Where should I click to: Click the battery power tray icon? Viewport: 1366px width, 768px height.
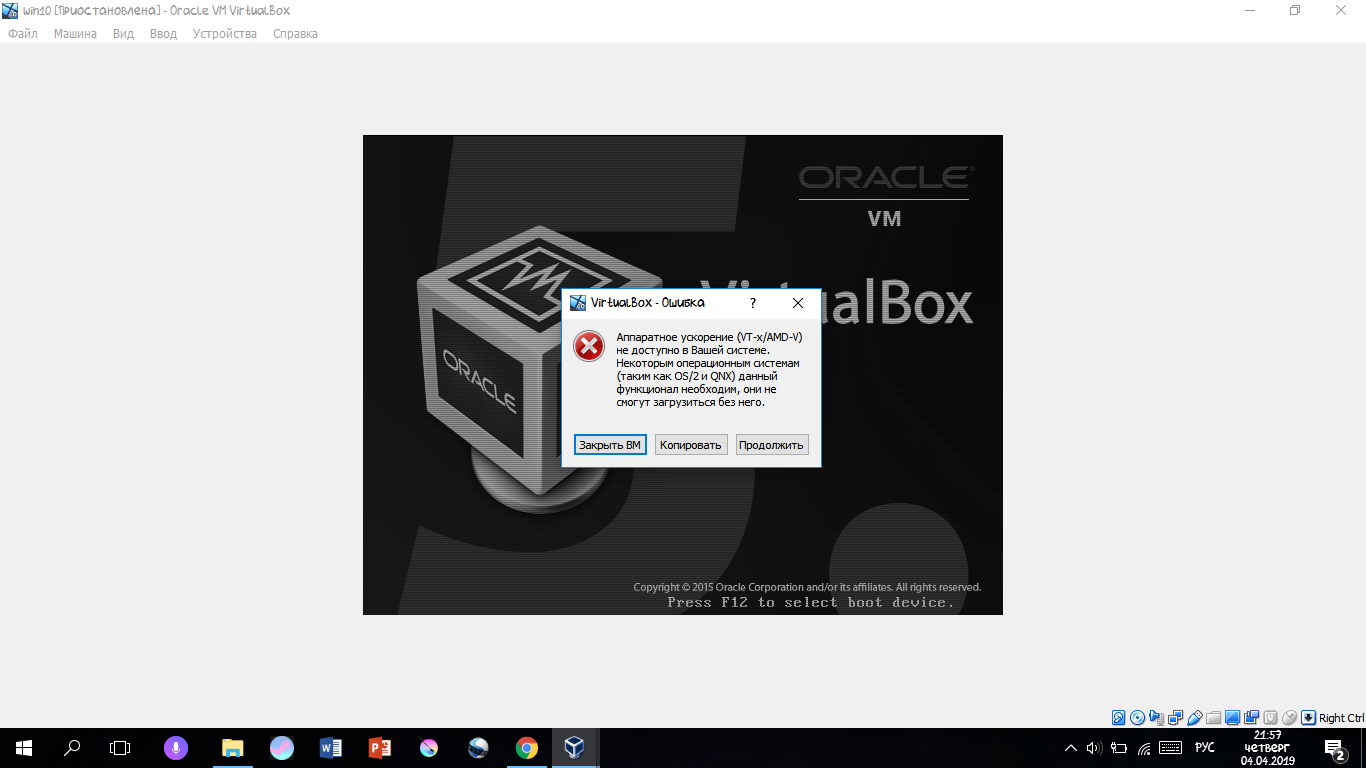(1119, 748)
